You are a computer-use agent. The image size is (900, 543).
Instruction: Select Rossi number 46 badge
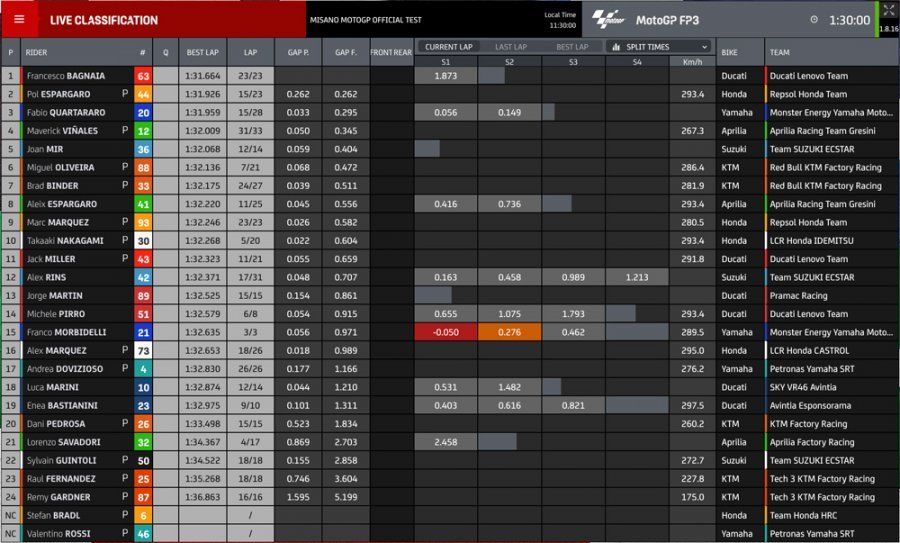point(143,534)
